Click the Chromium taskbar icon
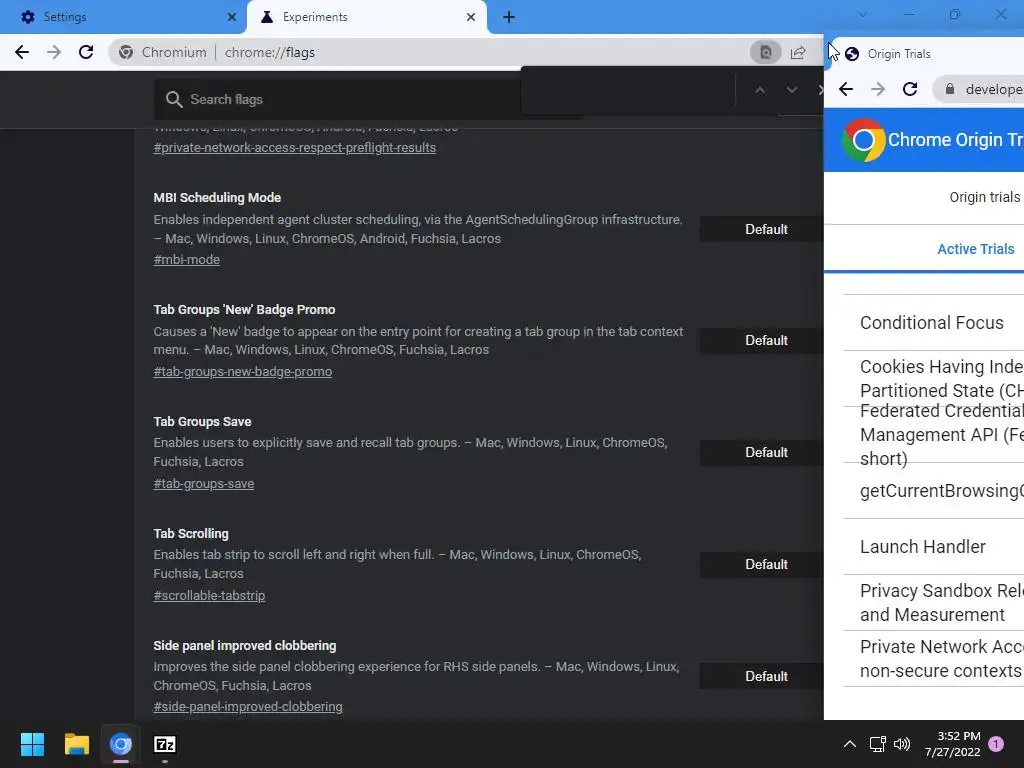This screenshot has width=1024, height=768. click(x=121, y=744)
